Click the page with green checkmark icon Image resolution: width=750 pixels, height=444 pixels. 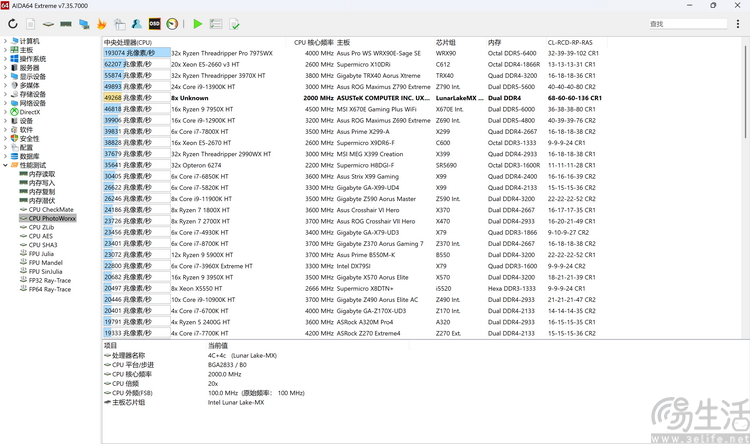234,23
